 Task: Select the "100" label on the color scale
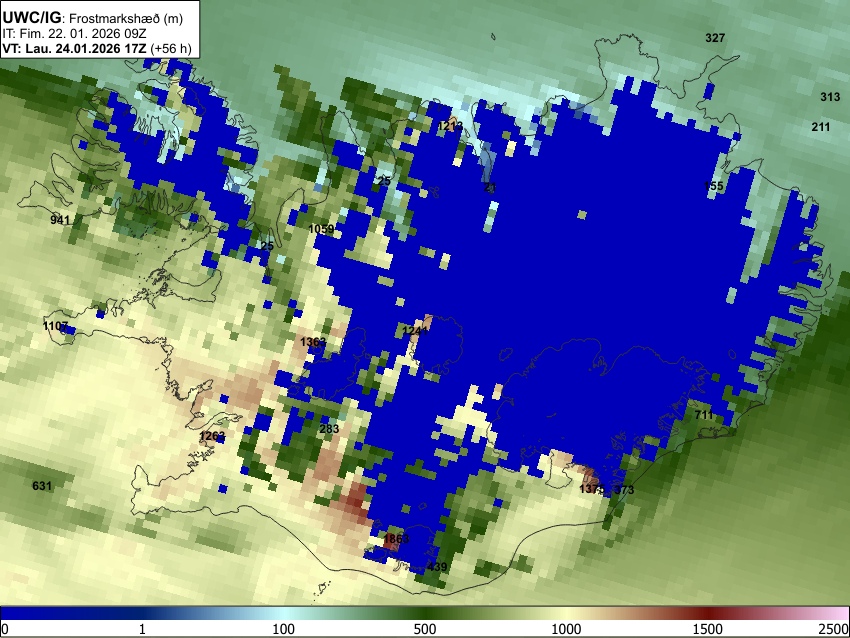pos(284,629)
